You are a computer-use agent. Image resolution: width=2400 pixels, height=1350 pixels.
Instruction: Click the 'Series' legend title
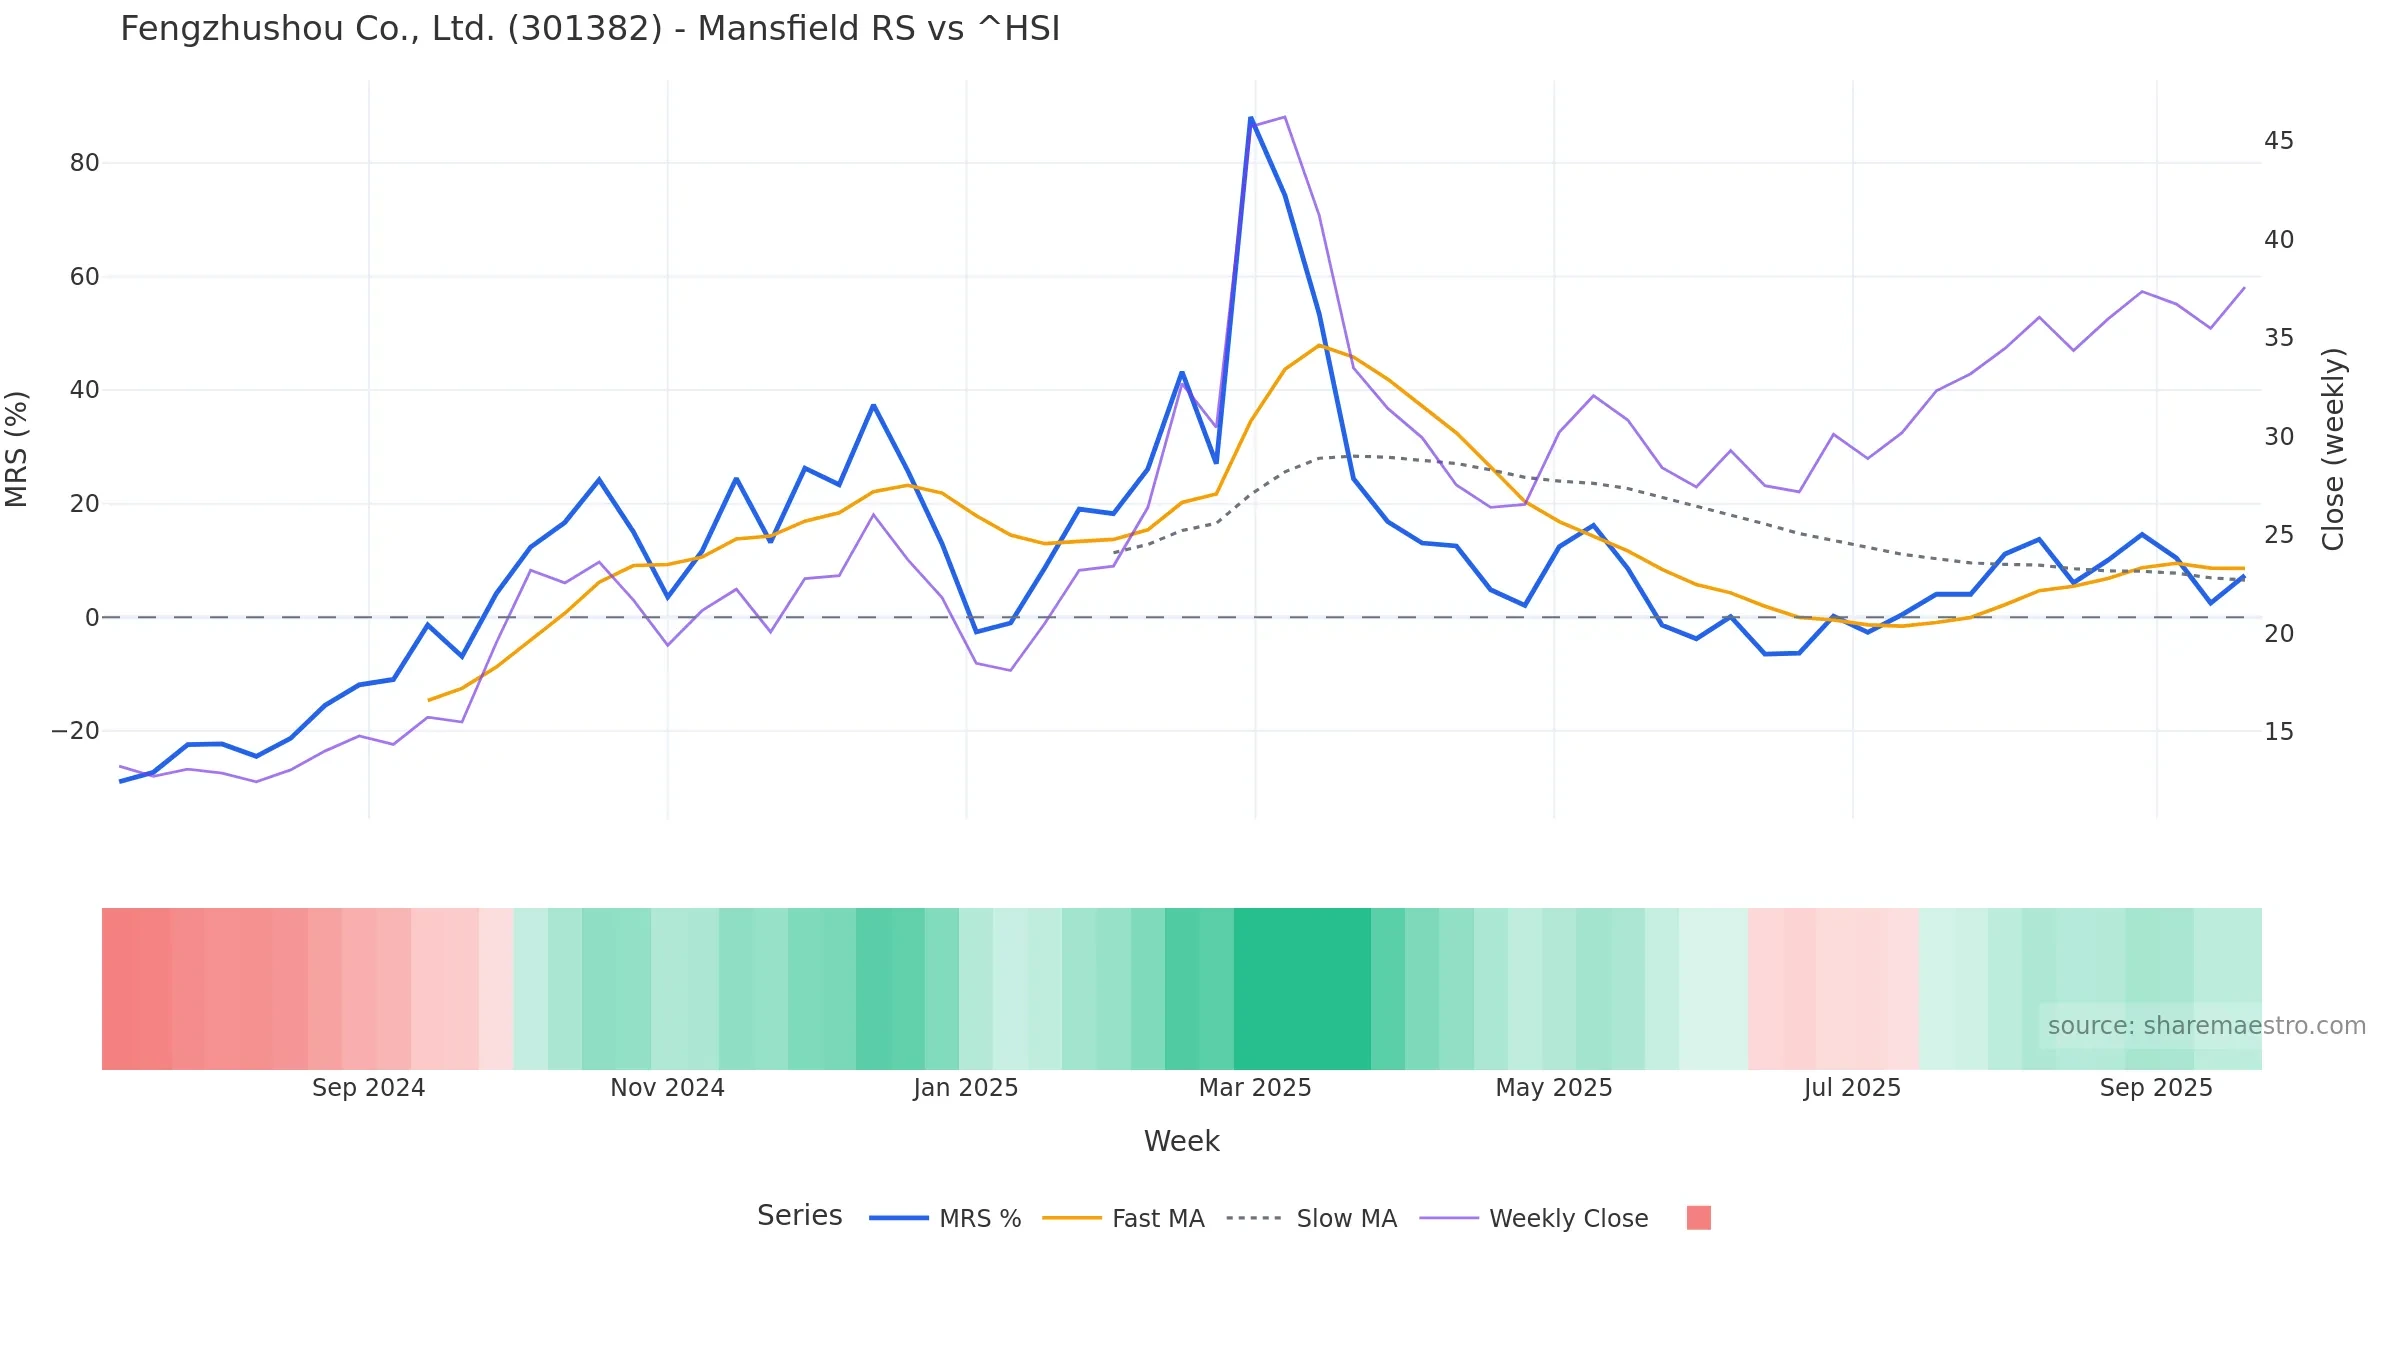(x=799, y=1215)
